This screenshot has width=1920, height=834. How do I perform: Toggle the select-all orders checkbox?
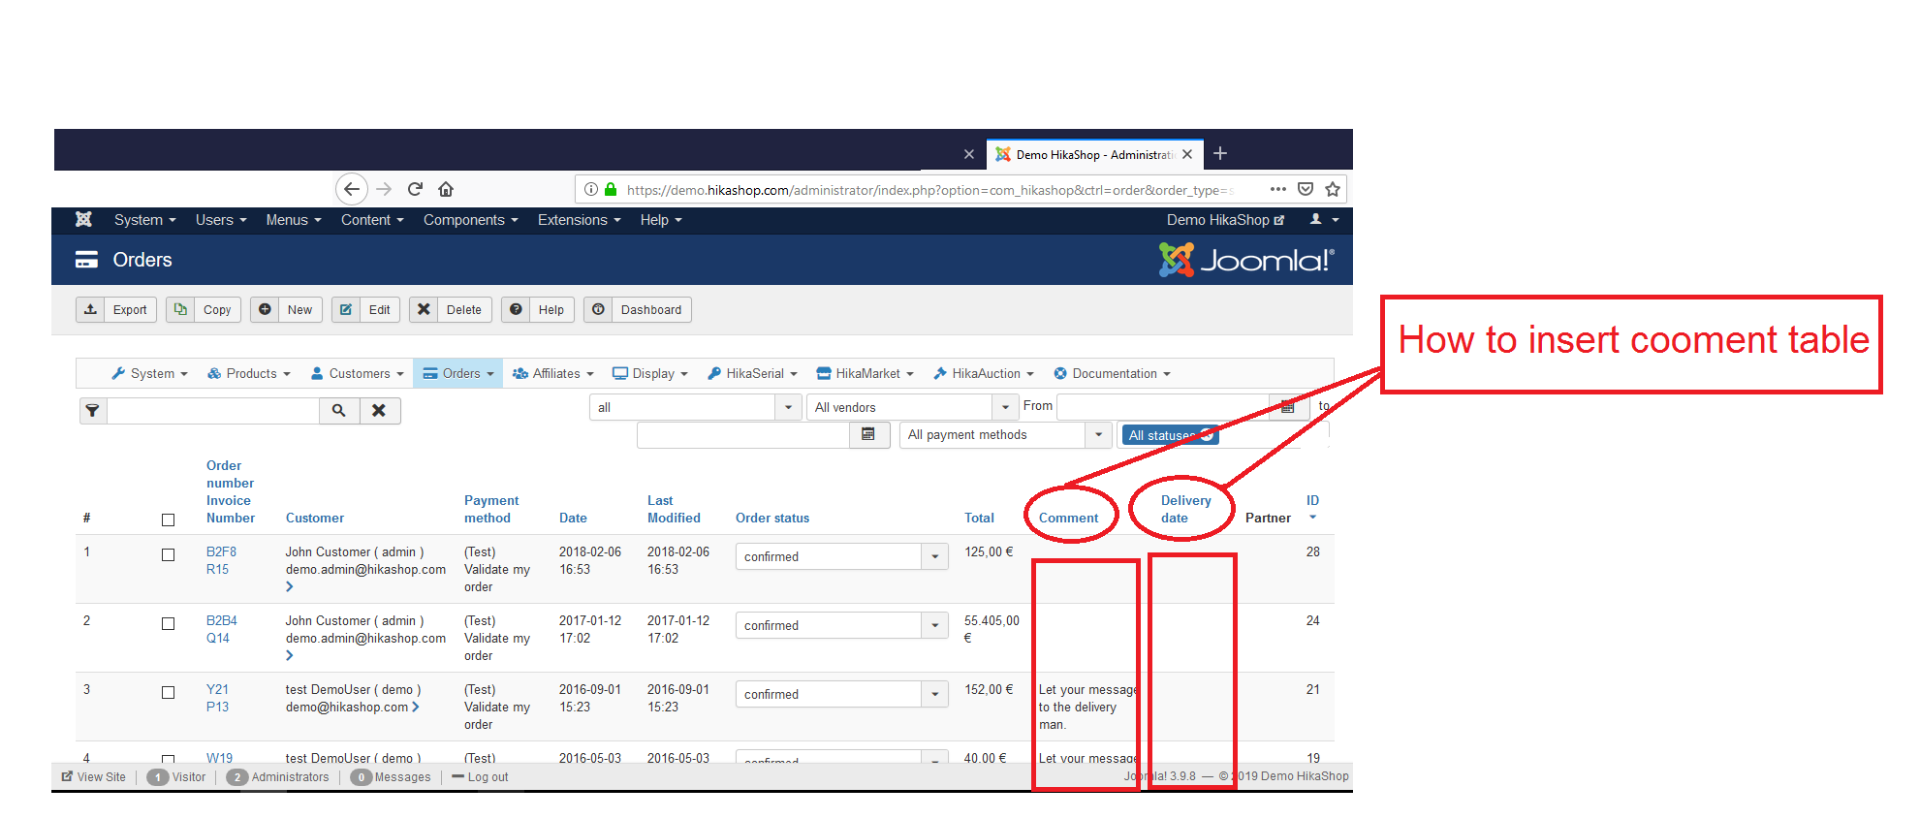click(x=168, y=520)
